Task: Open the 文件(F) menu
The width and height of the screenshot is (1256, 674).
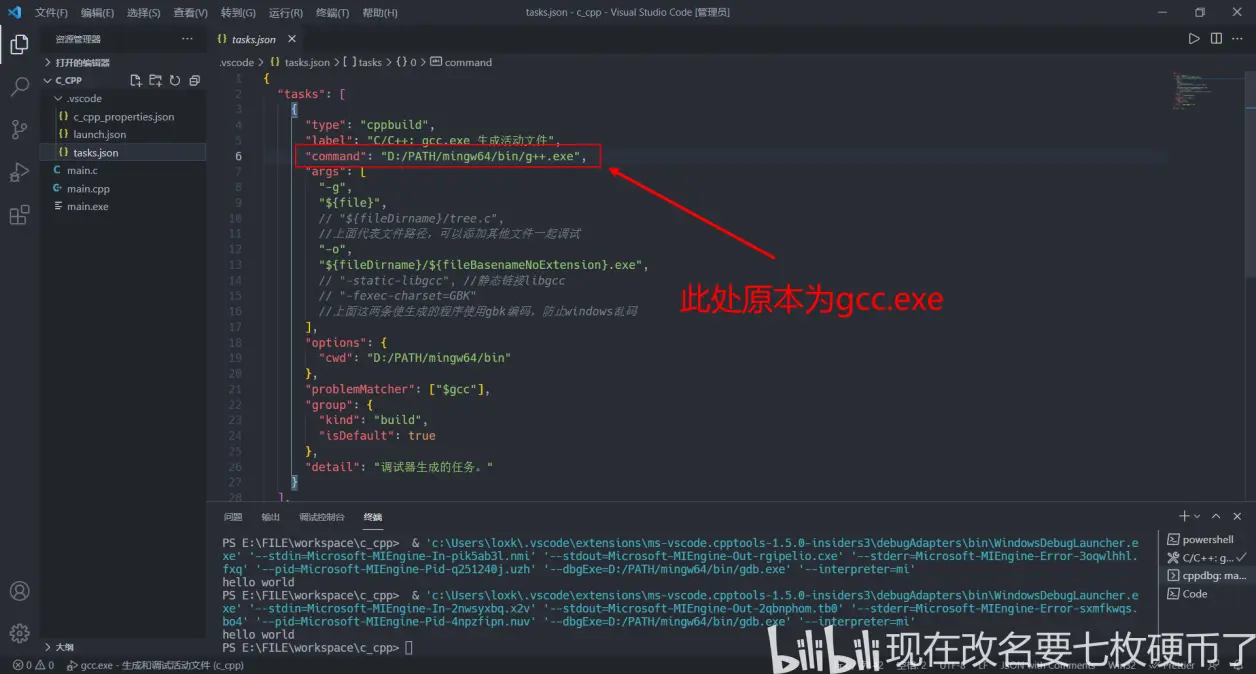Action: coord(52,13)
